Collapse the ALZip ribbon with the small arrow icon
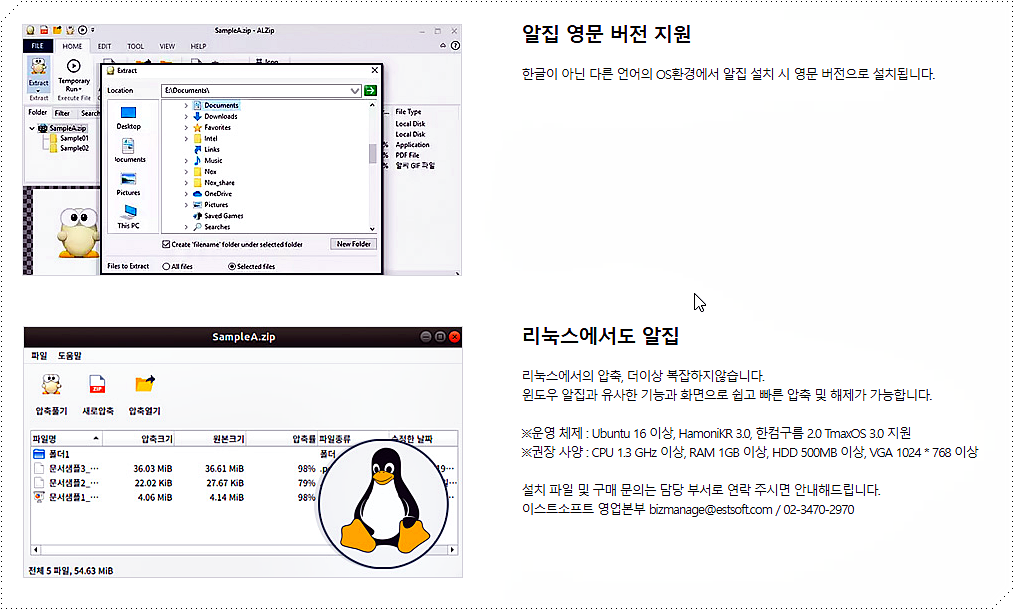Screen dimensions: 1014x610 coord(443,45)
